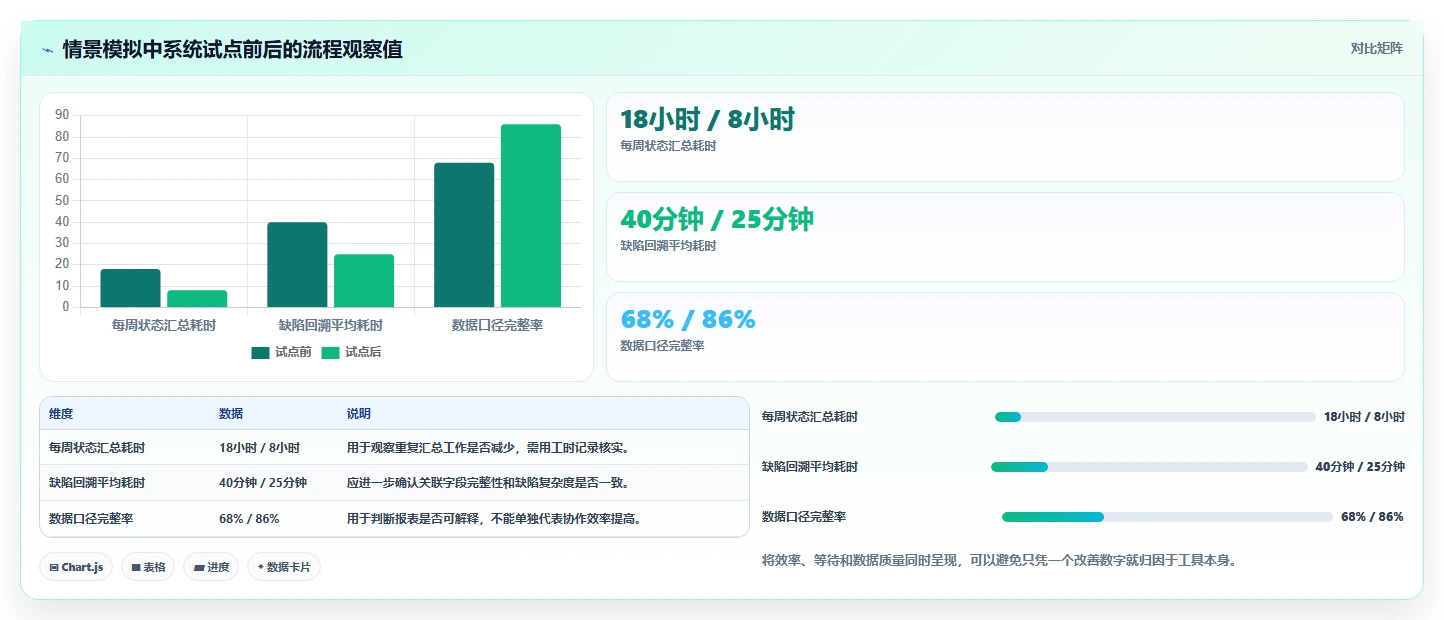Viewport: 1444px width, 620px height.
Task: Toggle 试点后 legend entry in the chart
Action: 351,352
